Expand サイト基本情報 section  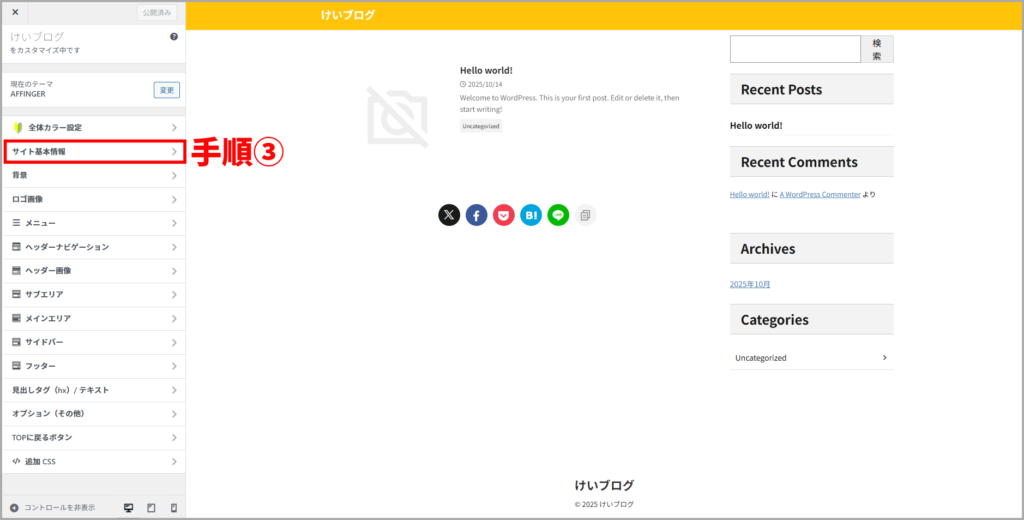(x=94, y=151)
